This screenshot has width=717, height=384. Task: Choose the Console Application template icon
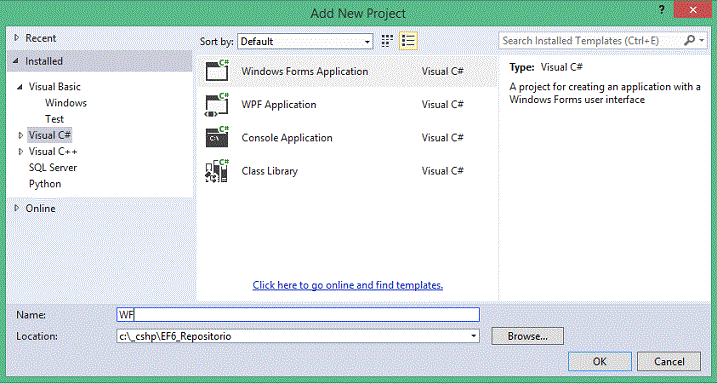click(217, 137)
